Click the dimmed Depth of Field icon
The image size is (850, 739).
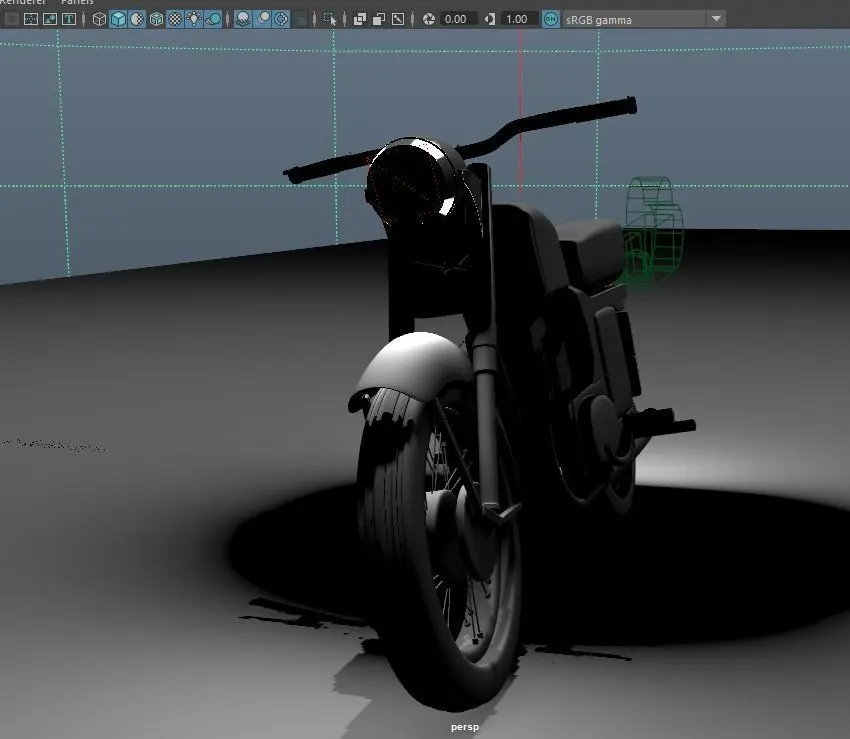click(x=300, y=20)
